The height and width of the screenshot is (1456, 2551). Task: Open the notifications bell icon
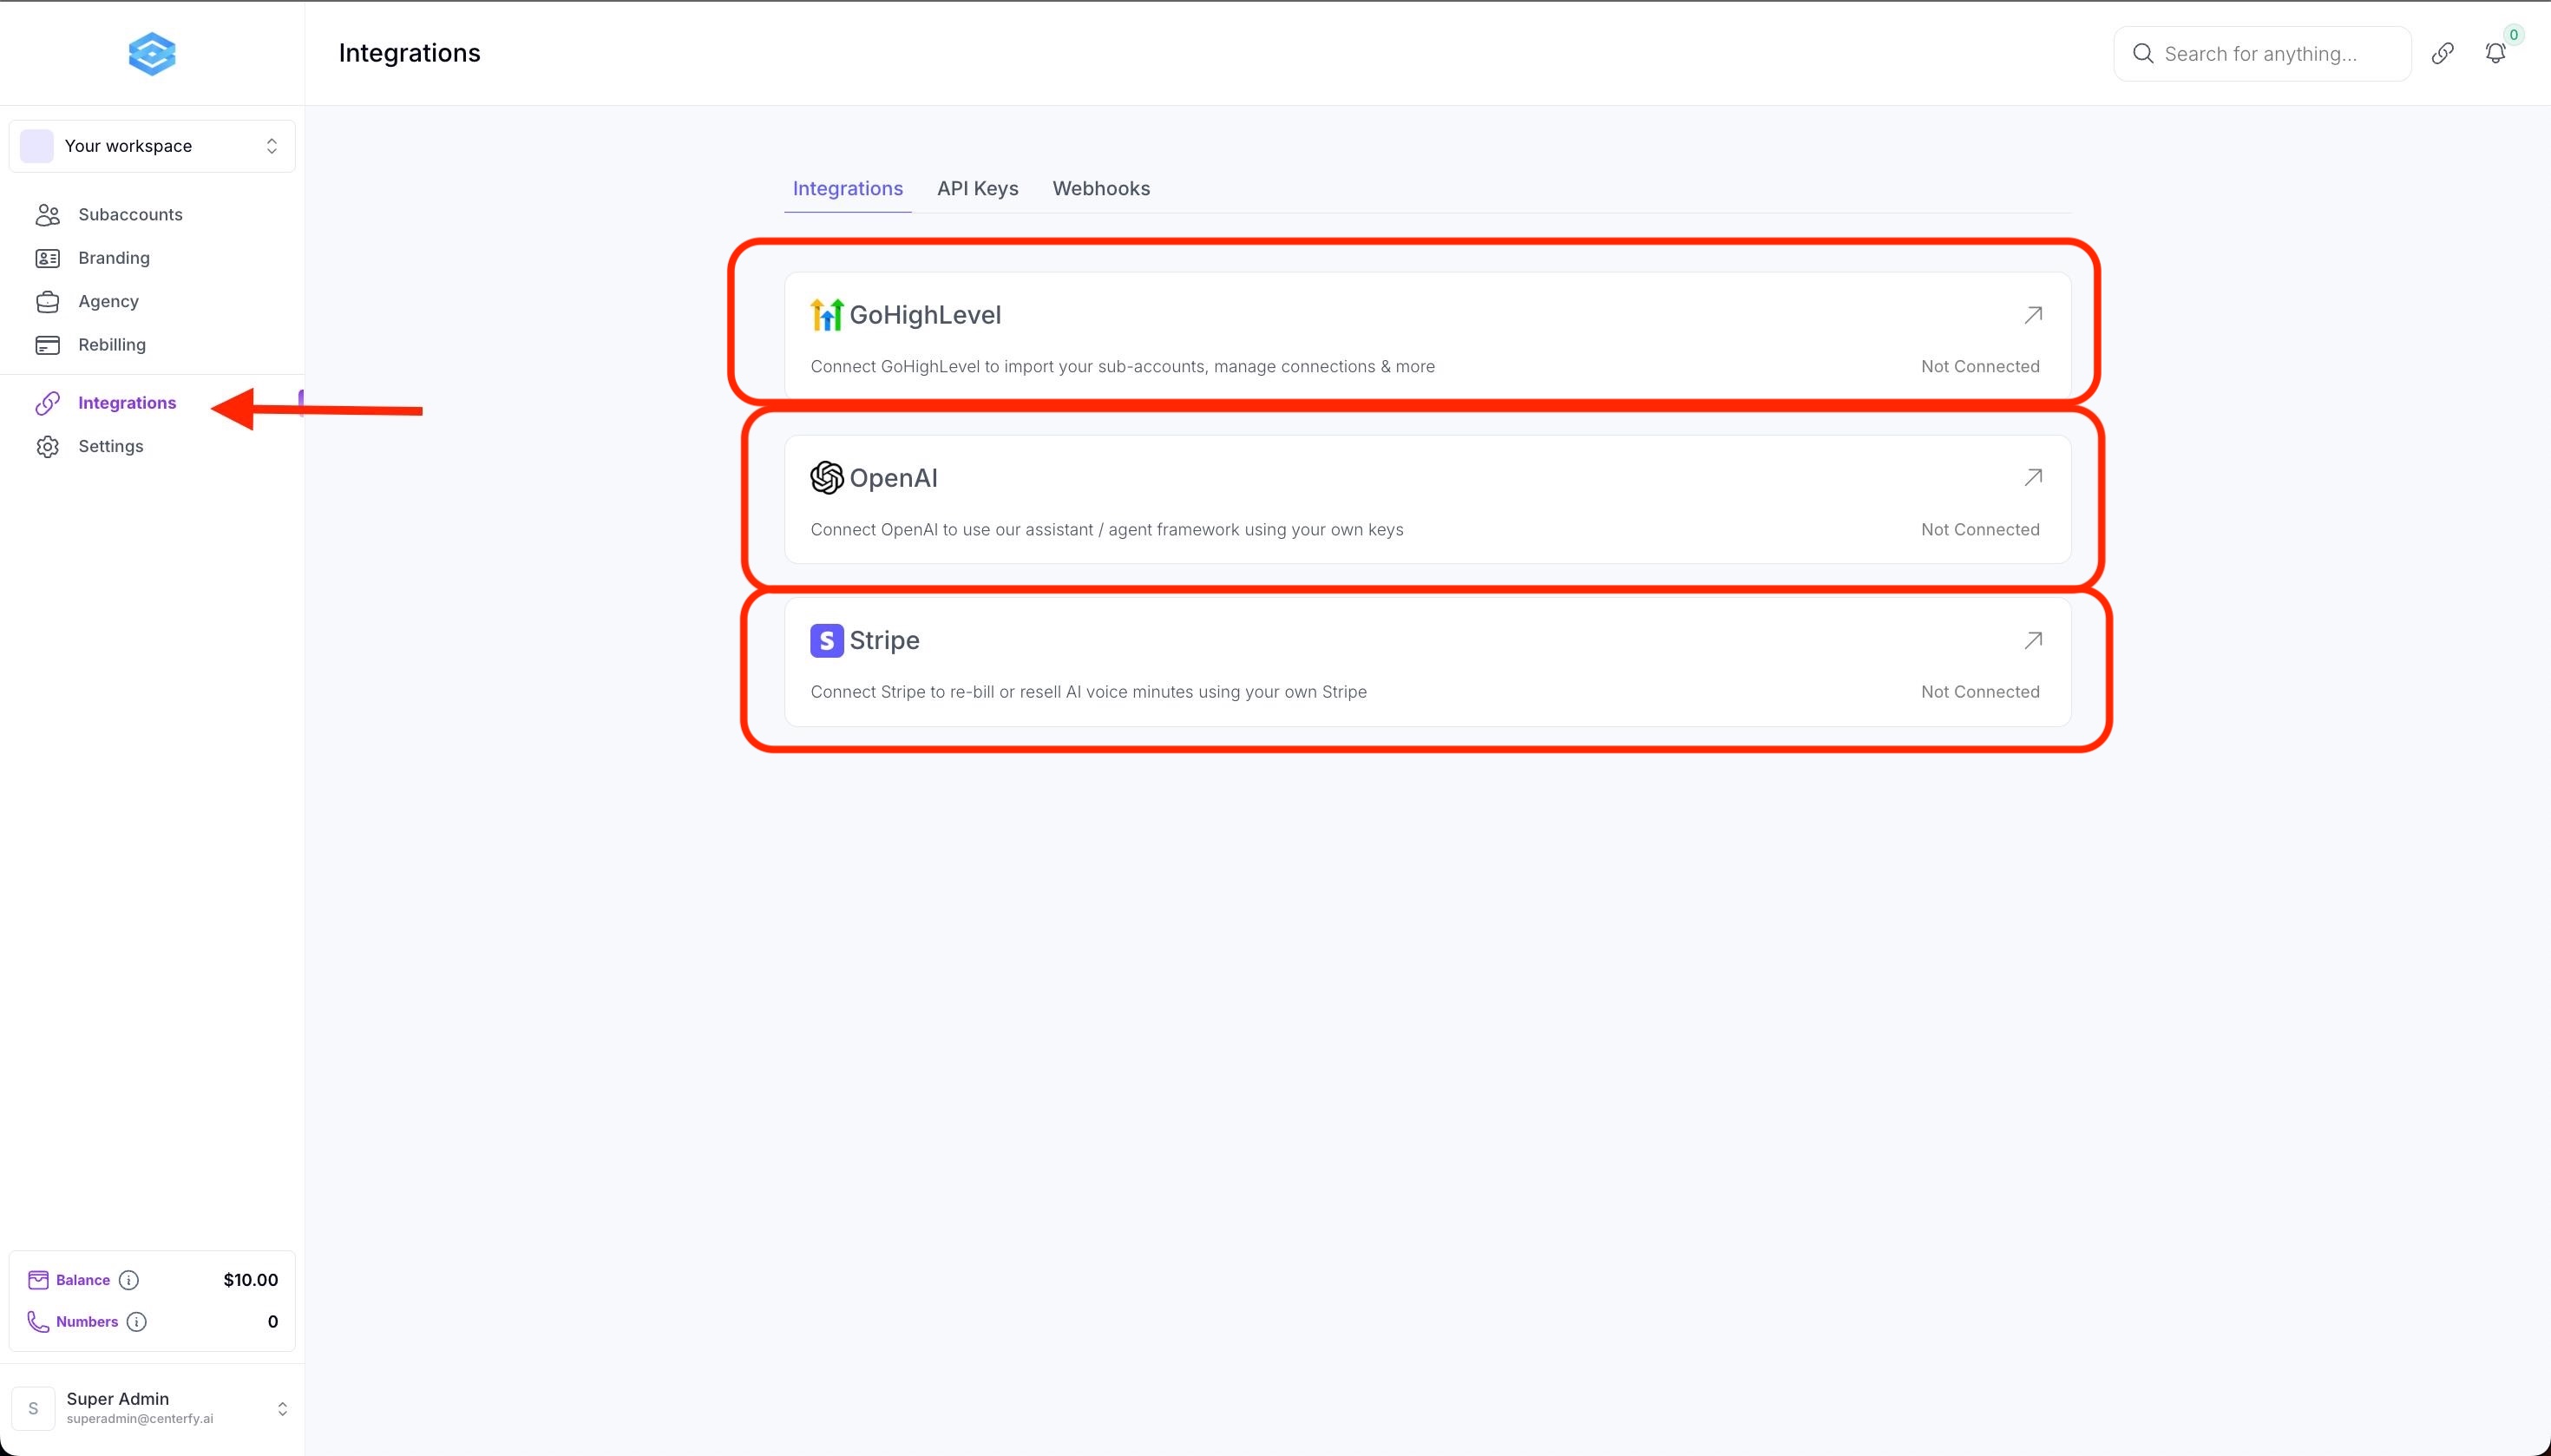click(2495, 54)
